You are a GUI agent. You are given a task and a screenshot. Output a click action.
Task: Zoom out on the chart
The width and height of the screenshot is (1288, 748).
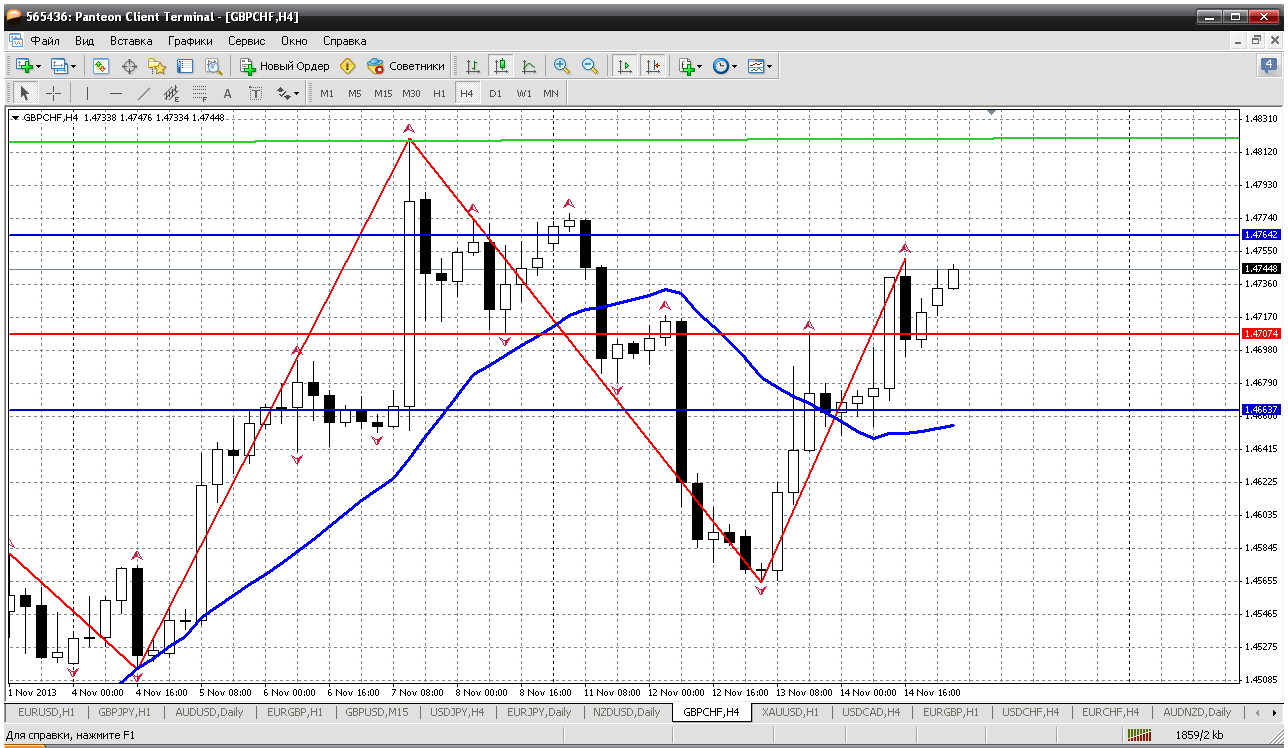[590, 66]
